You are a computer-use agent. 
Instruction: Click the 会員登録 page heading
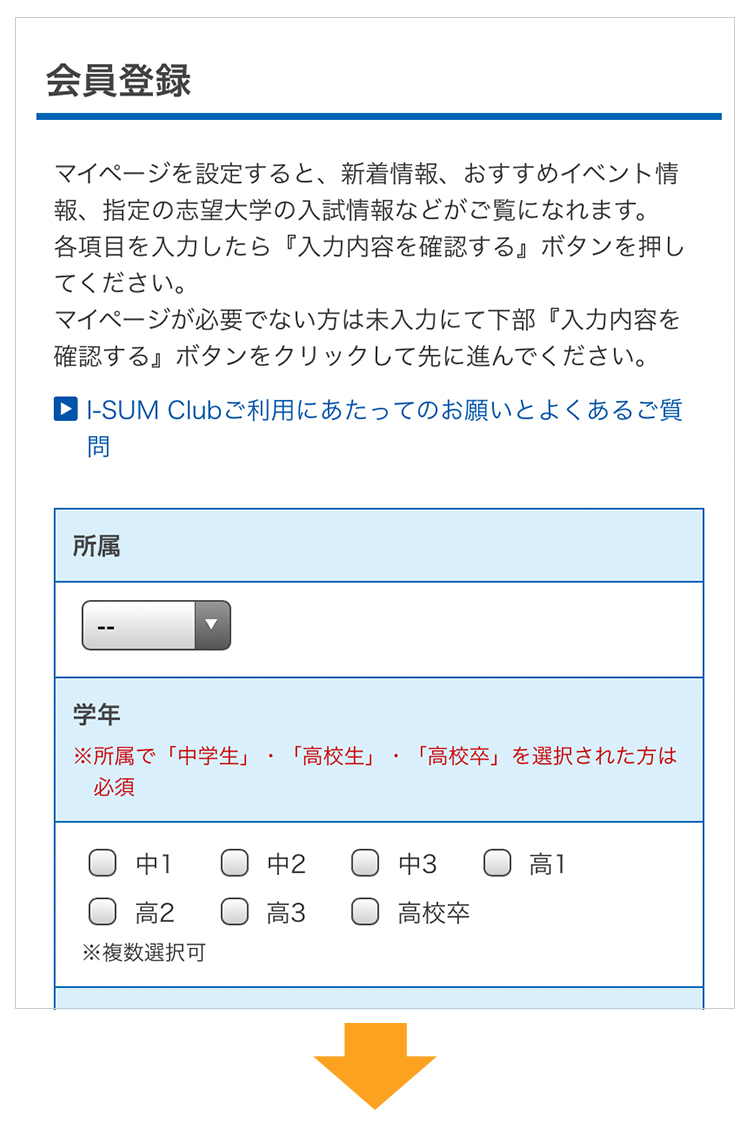click(118, 80)
